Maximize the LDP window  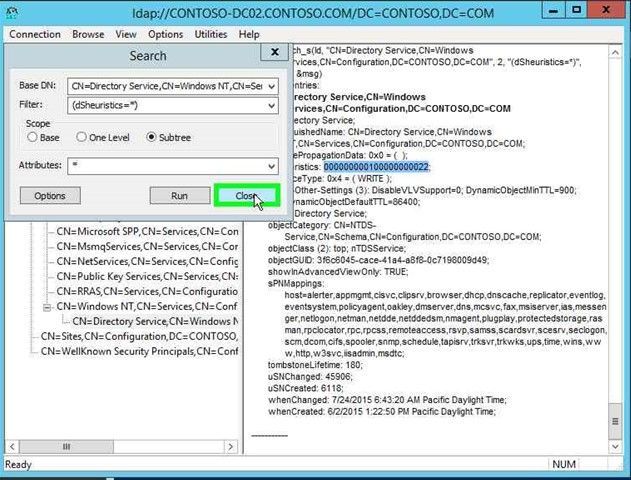(x=576, y=10)
